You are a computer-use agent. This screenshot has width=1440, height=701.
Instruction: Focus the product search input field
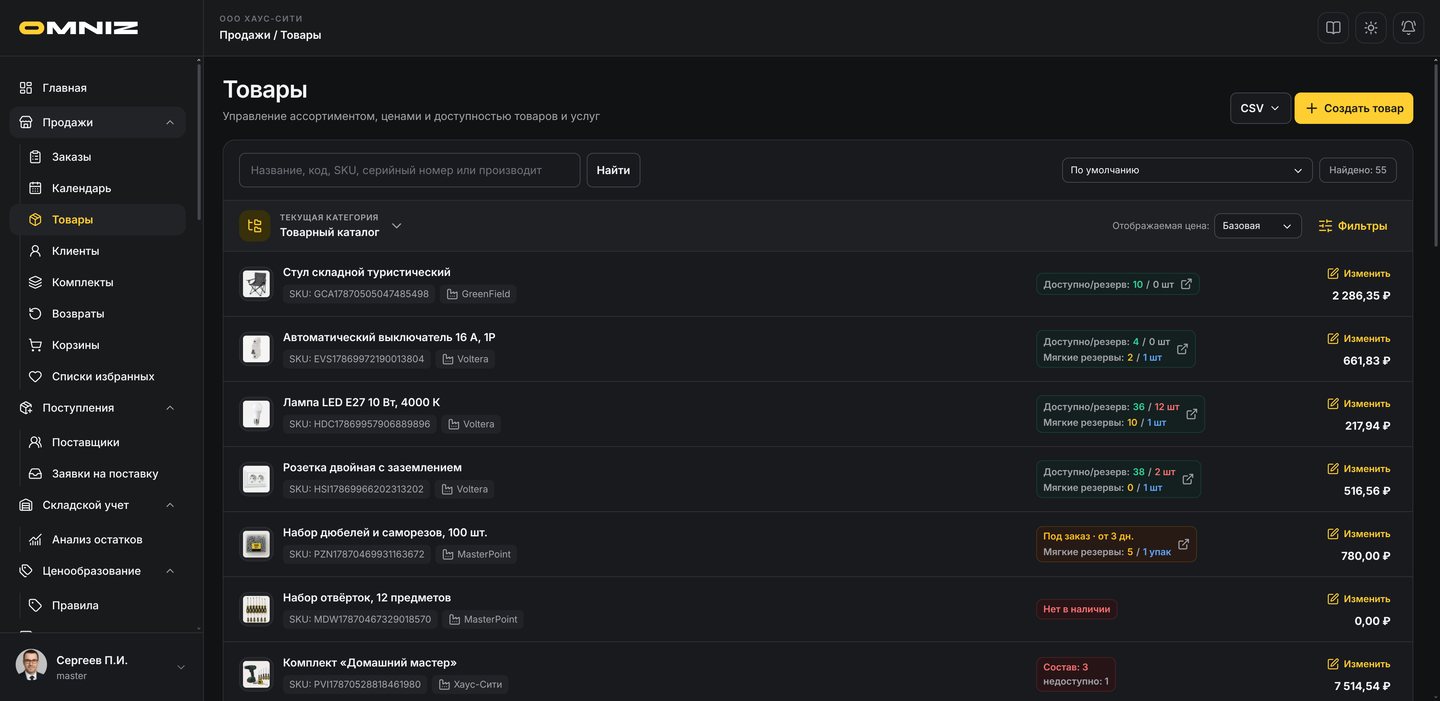tap(409, 170)
